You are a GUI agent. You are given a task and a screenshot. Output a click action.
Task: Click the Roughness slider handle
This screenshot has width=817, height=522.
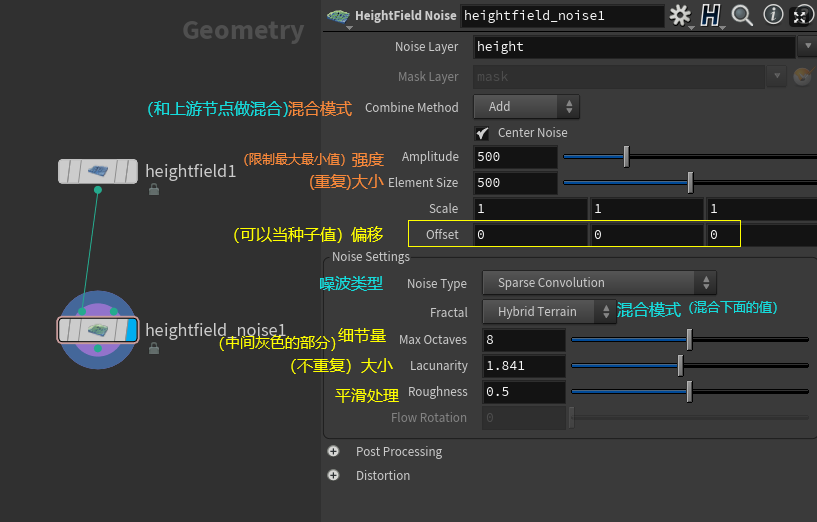(x=689, y=391)
